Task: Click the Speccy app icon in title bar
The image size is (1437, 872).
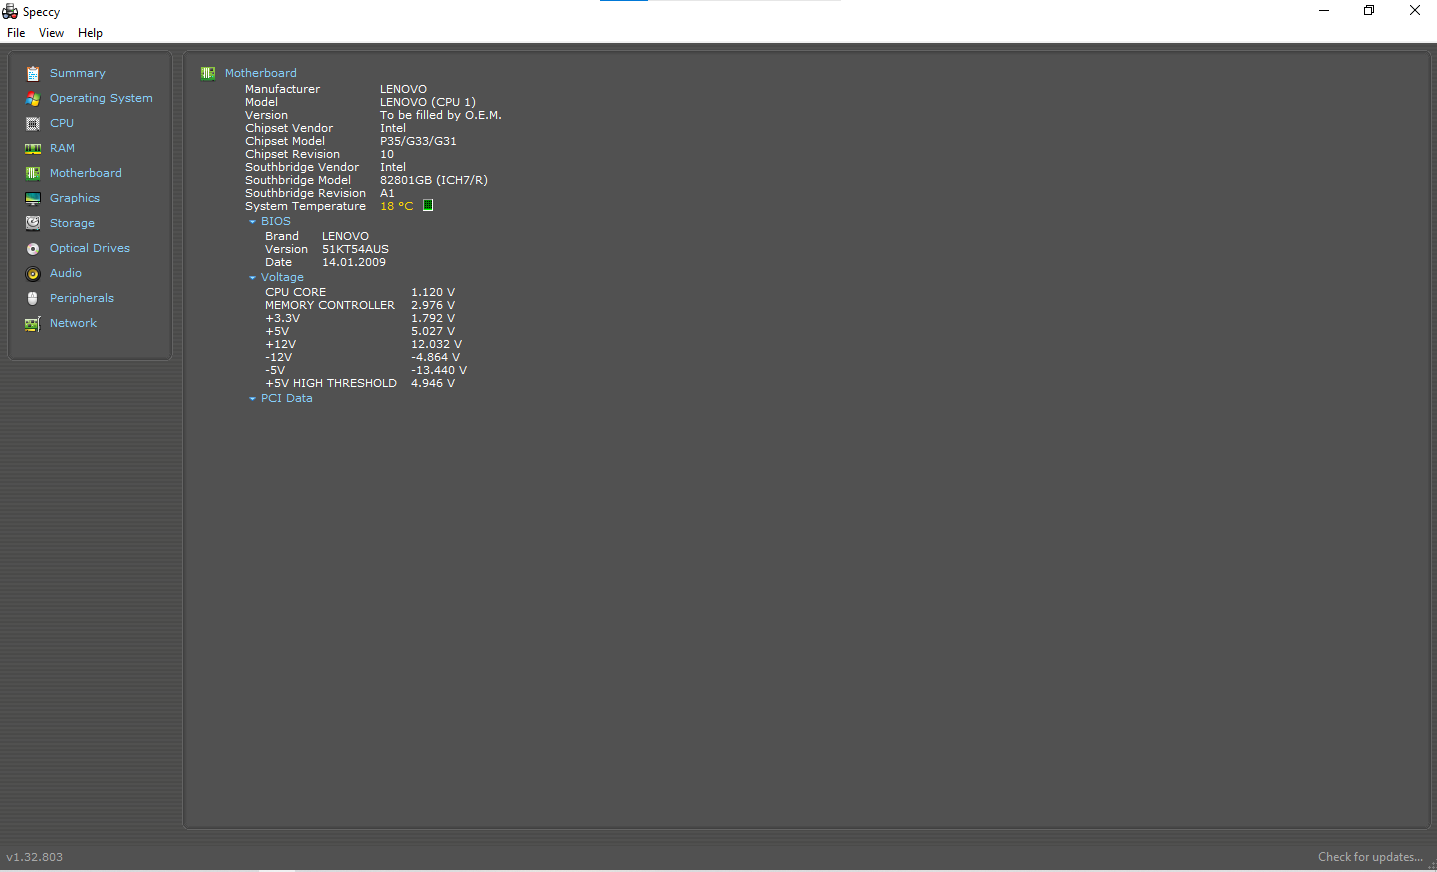Action: 10,11
